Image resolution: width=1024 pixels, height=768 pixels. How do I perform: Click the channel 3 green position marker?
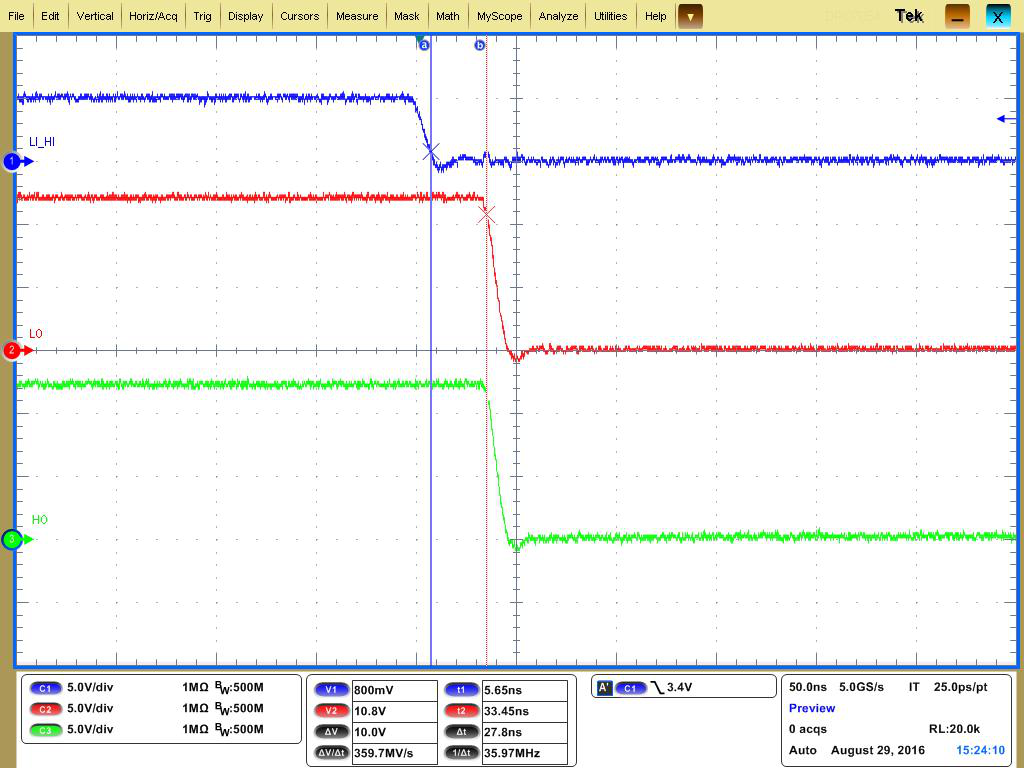tap(10, 540)
